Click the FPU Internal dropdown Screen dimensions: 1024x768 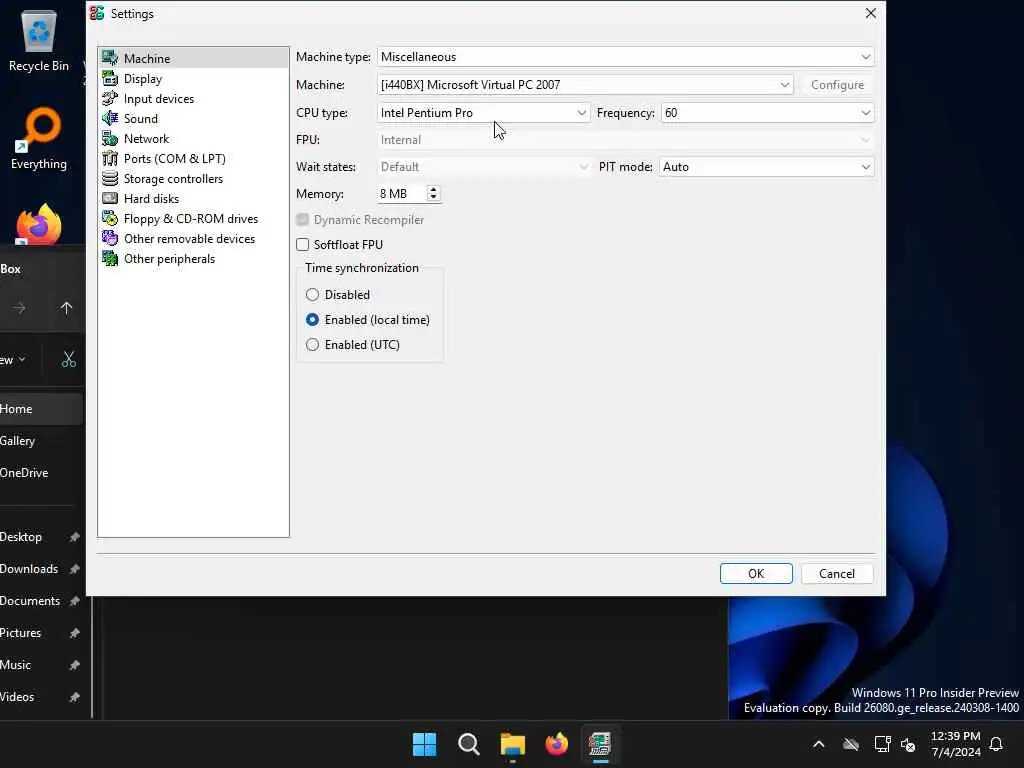click(625, 140)
